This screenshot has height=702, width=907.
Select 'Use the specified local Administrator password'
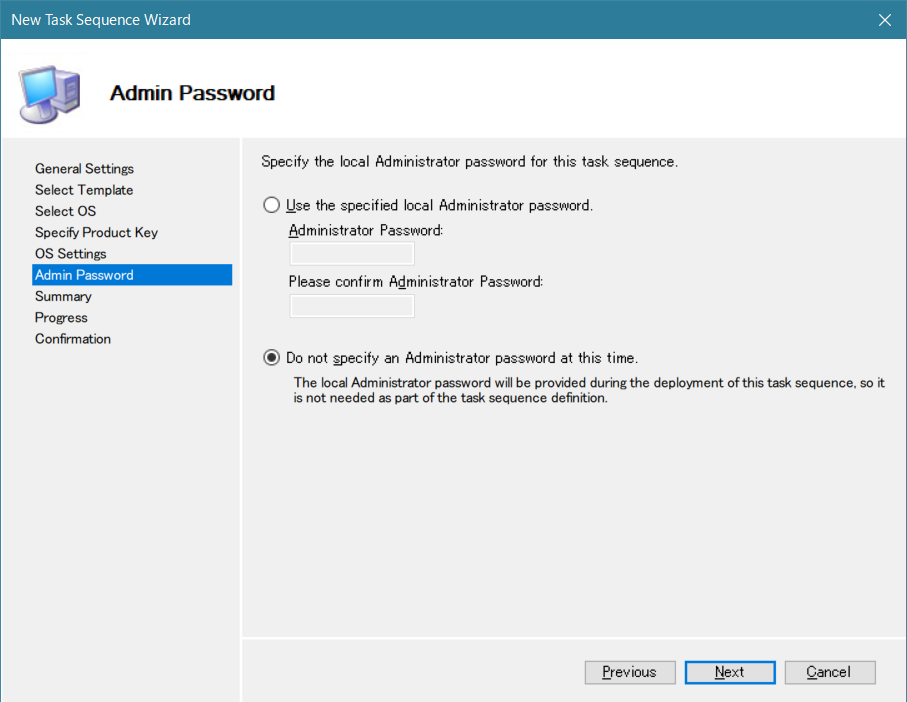coord(271,205)
